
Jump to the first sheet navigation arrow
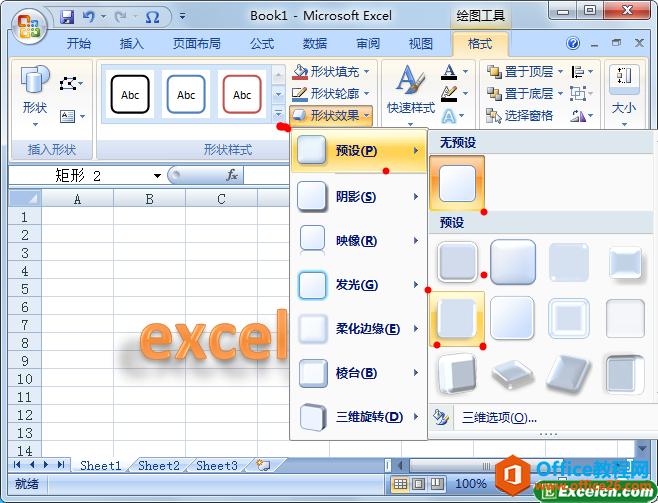pos(17,464)
